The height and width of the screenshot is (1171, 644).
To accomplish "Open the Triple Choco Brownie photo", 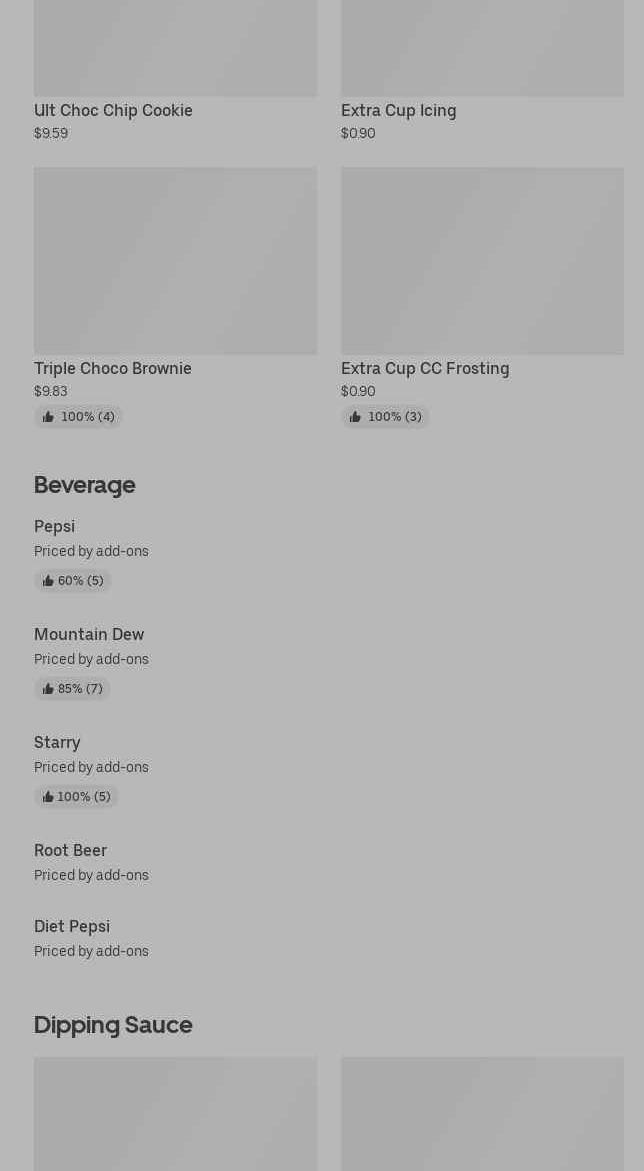I will pyautogui.click(x=175, y=261).
